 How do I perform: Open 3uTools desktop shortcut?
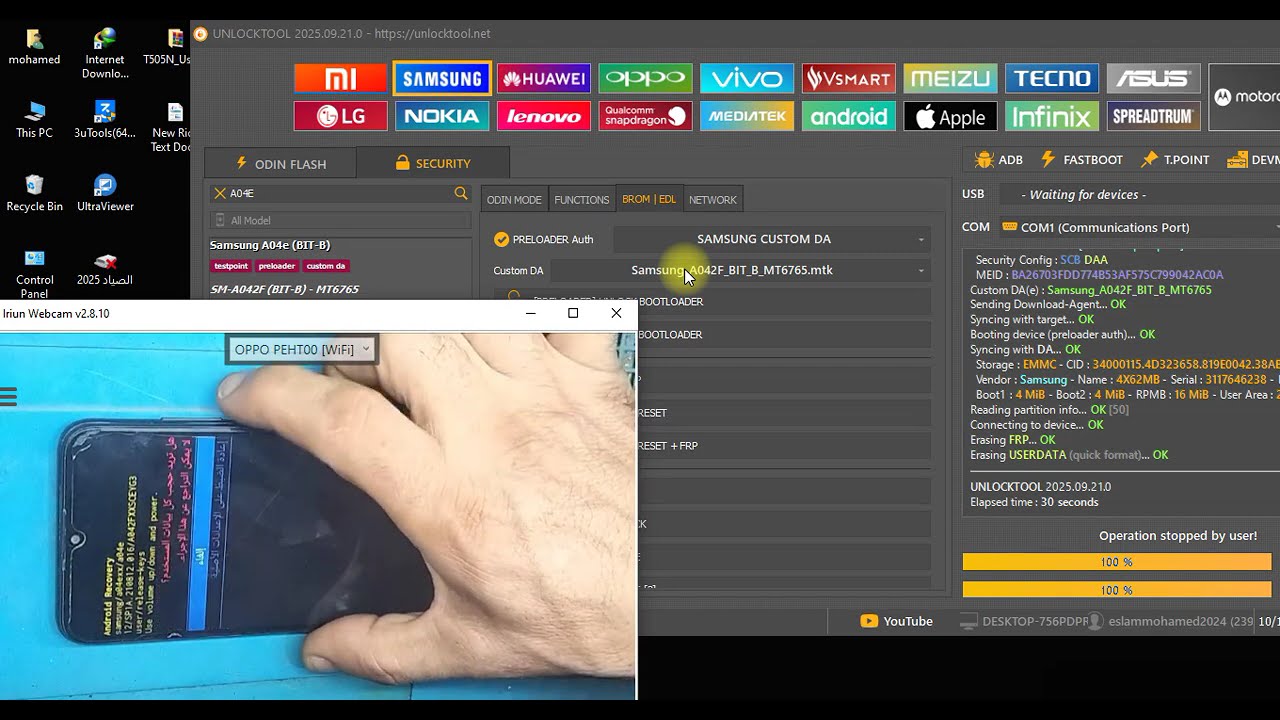[105, 120]
